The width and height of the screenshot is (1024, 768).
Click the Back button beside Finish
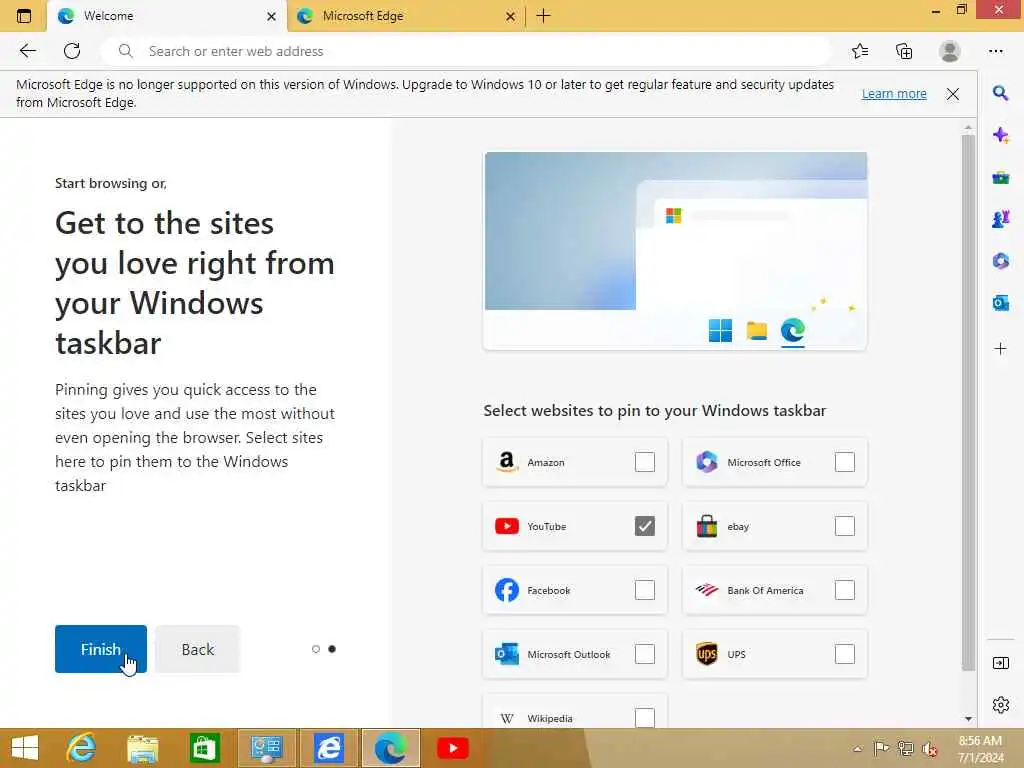pyautogui.click(x=197, y=648)
